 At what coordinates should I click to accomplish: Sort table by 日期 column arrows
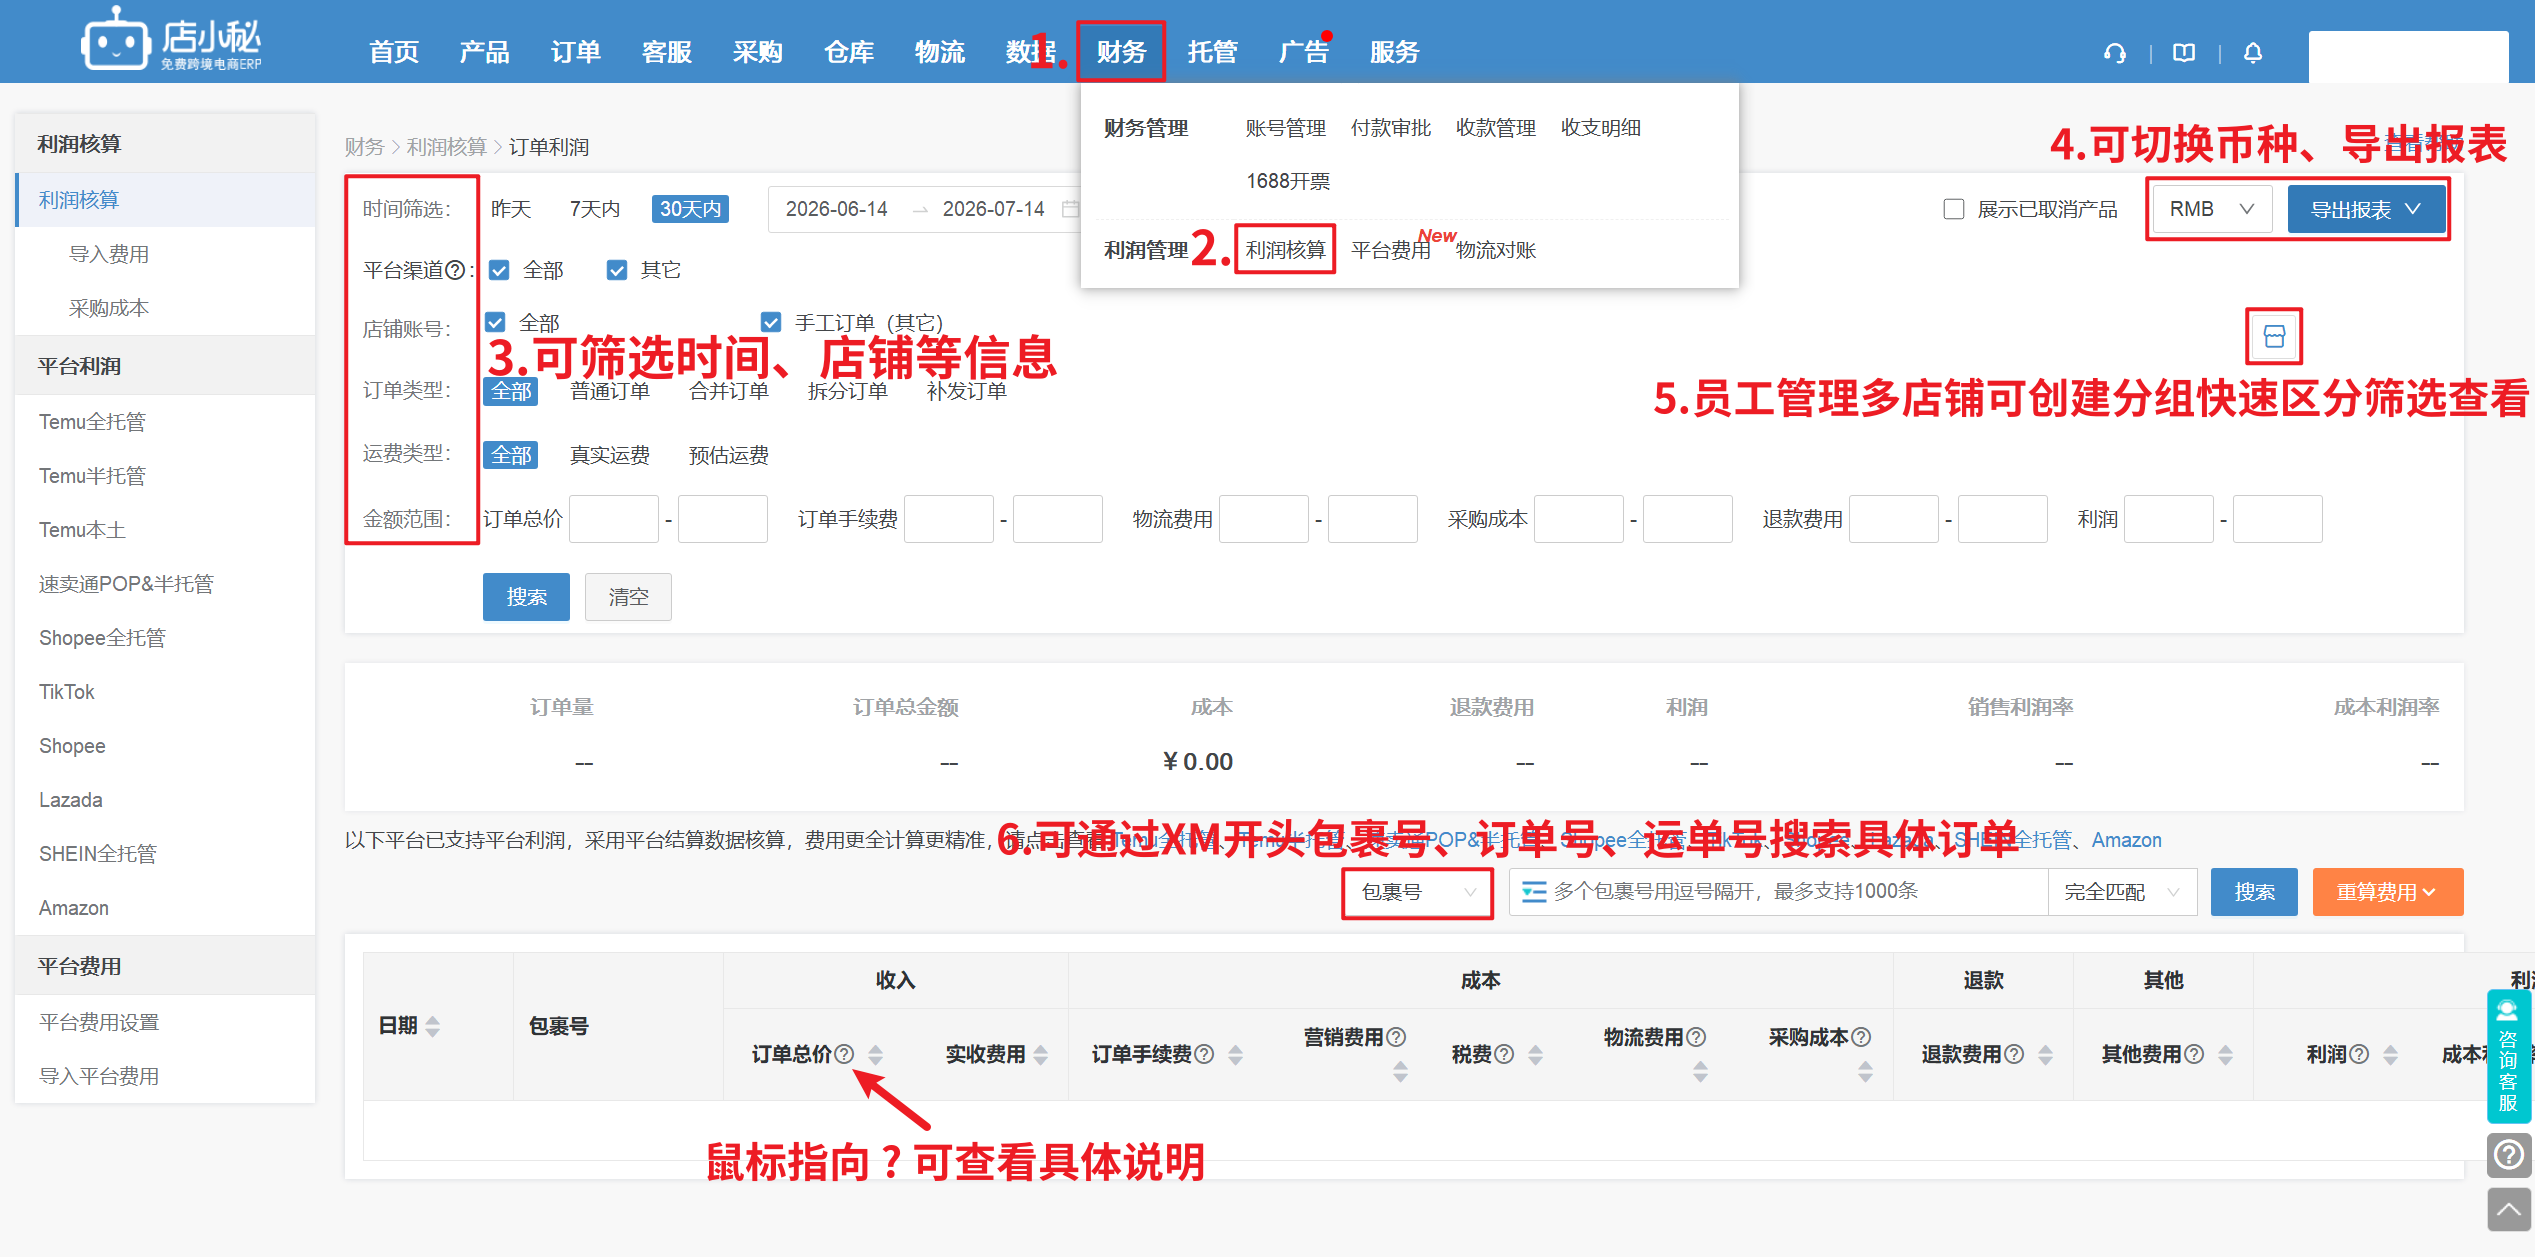[433, 1026]
